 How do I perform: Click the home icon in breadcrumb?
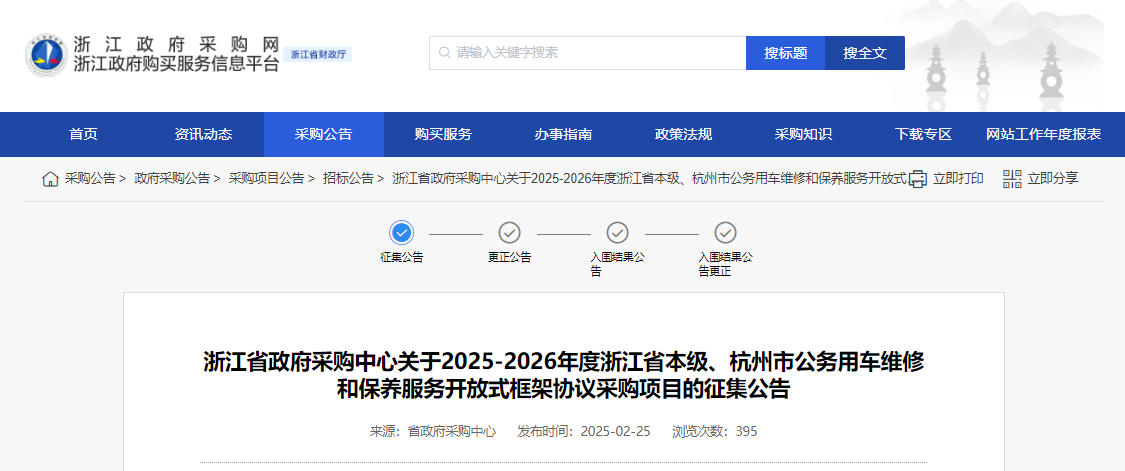pos(50,179)
